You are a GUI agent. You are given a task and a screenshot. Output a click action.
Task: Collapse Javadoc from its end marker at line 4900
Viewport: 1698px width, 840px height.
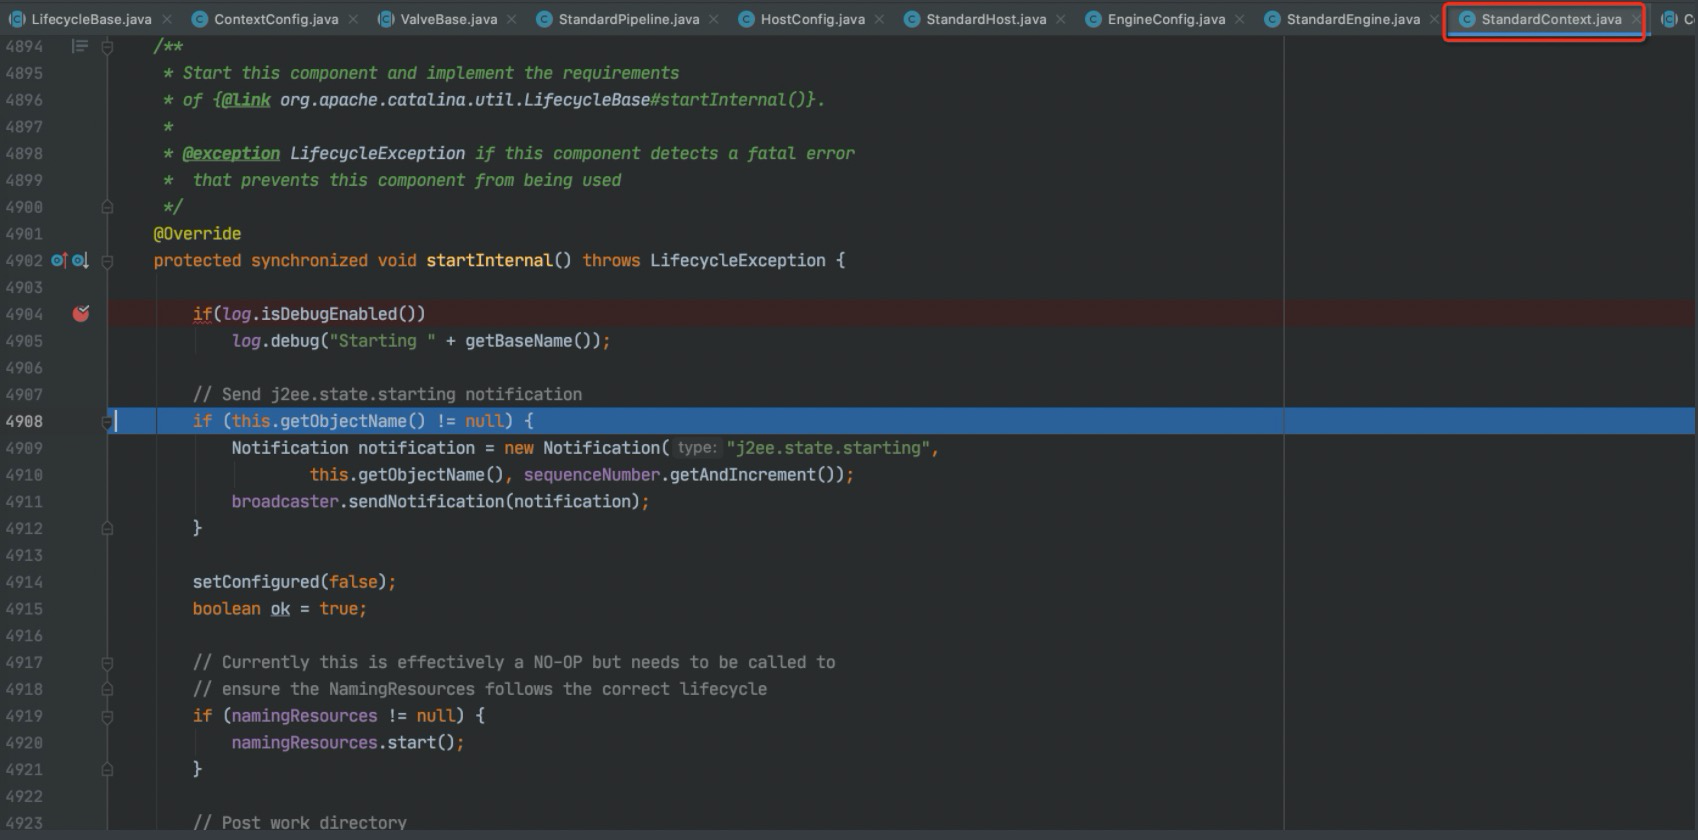(107, 207)
